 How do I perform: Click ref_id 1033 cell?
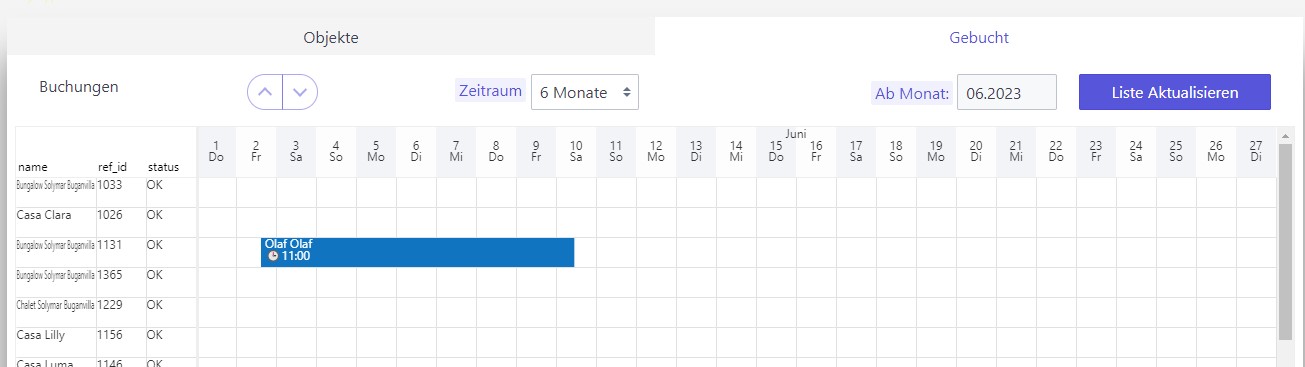pos(108,185)
